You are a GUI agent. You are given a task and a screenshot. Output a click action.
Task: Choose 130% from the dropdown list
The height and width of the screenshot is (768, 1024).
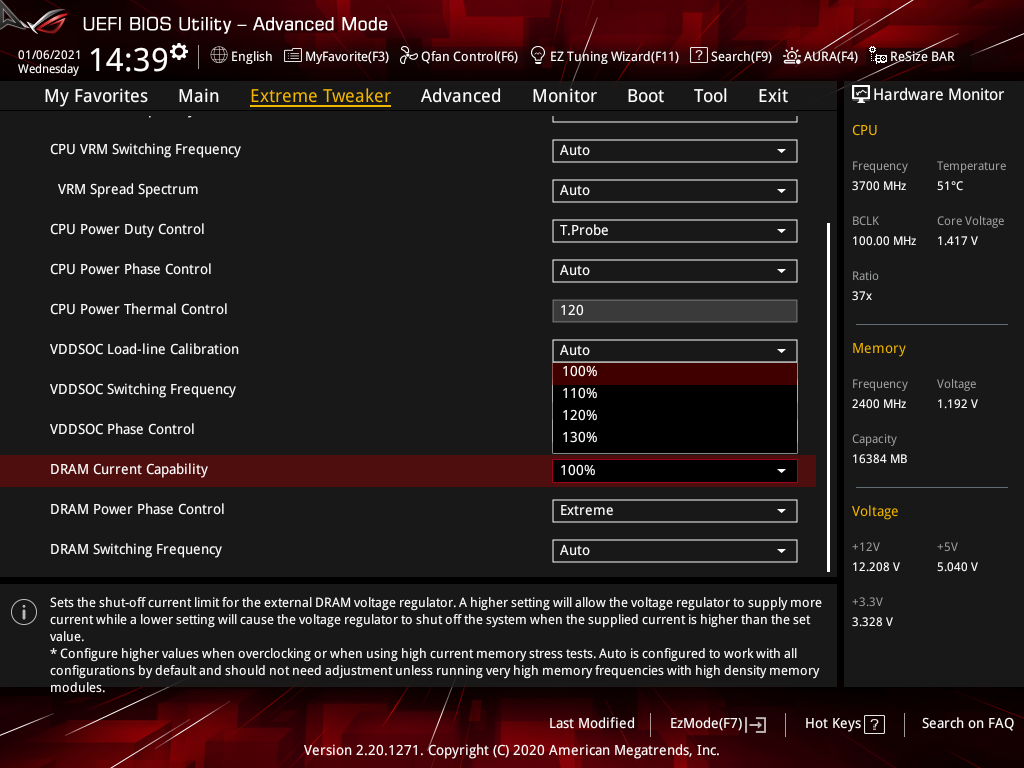[x=675, y=438]
